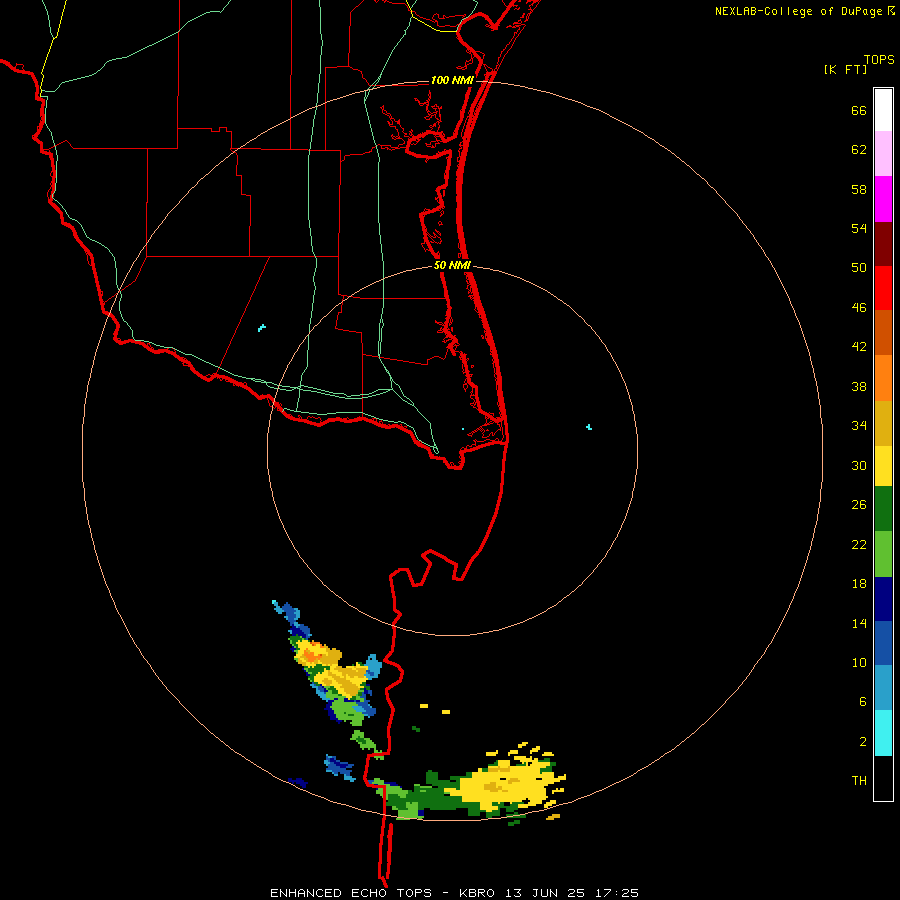Click the legend value 6
Viewport: 900px width, 900px height.
tap(862, 701)
